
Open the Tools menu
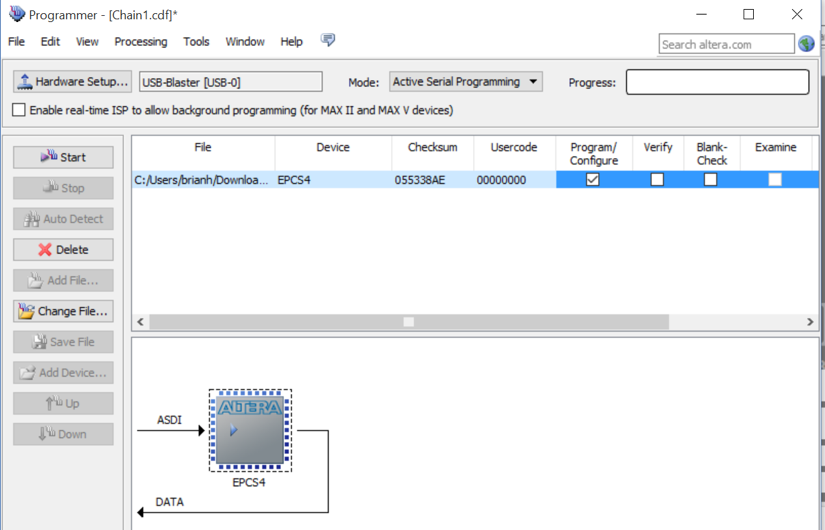coord(196,42)
